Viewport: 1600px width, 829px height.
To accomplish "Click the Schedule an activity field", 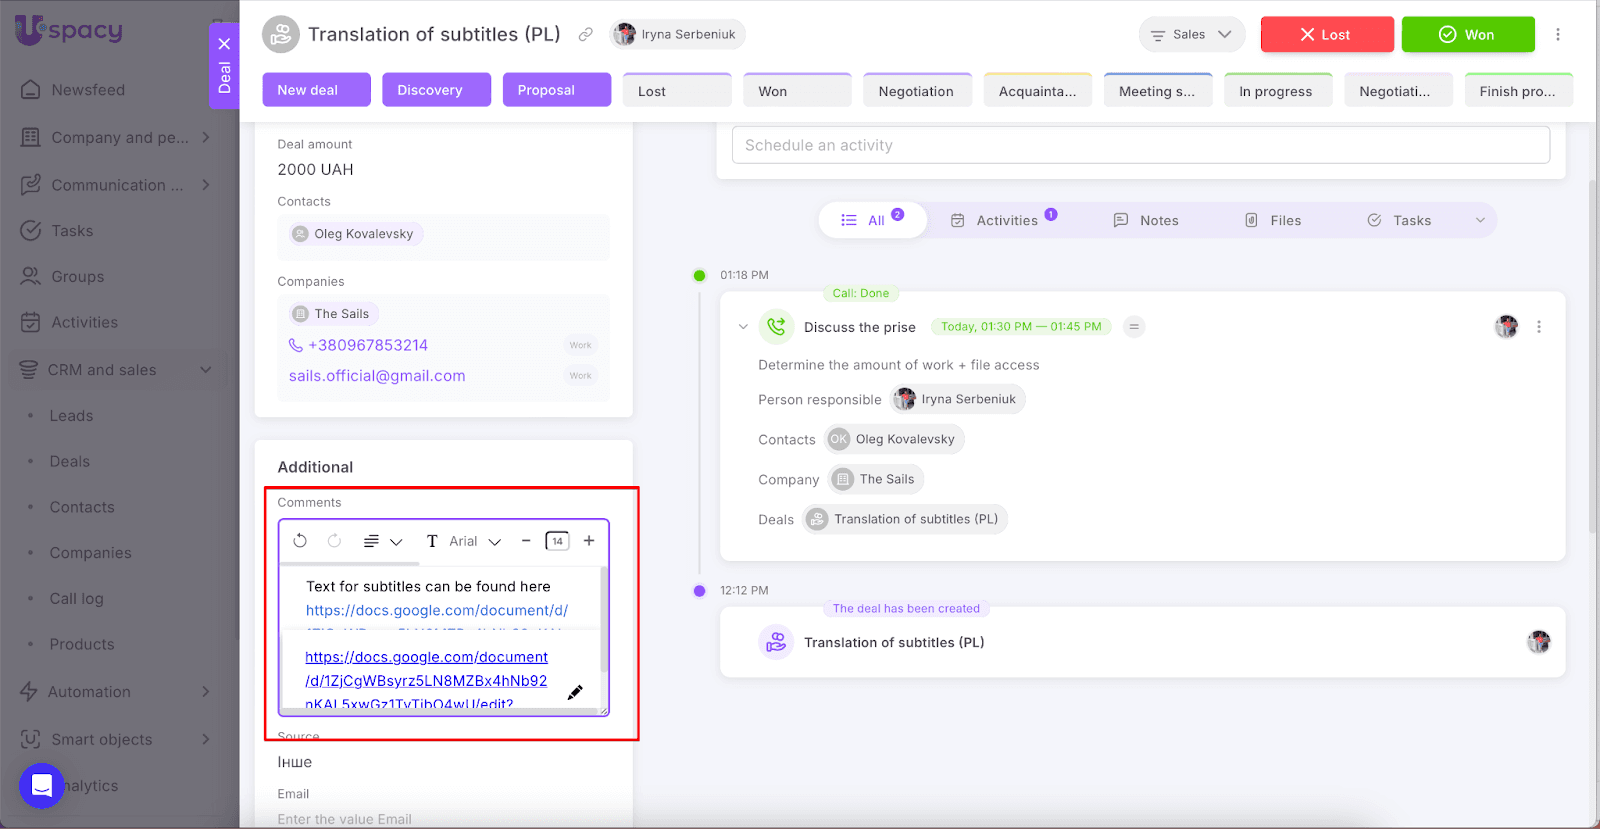I will (x=1140, y=145).
